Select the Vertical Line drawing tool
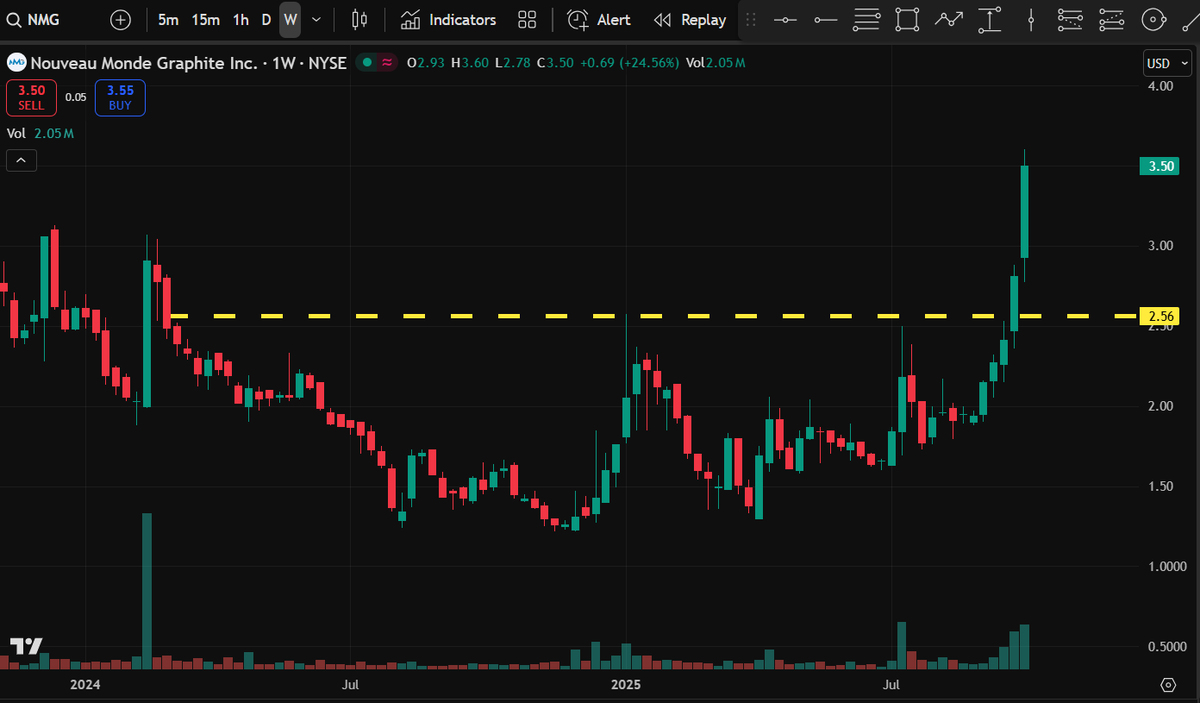 [x=1030, y=19]
